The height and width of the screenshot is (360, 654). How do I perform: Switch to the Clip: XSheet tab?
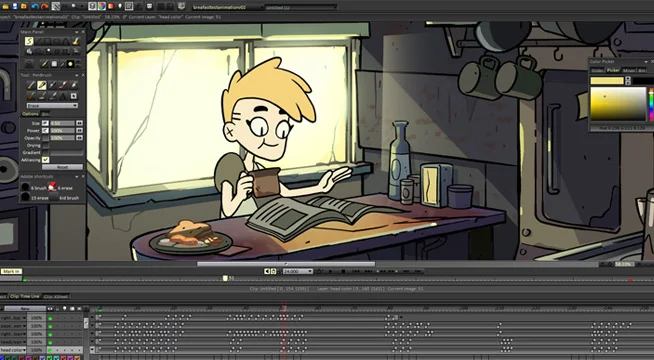point(55,297)
